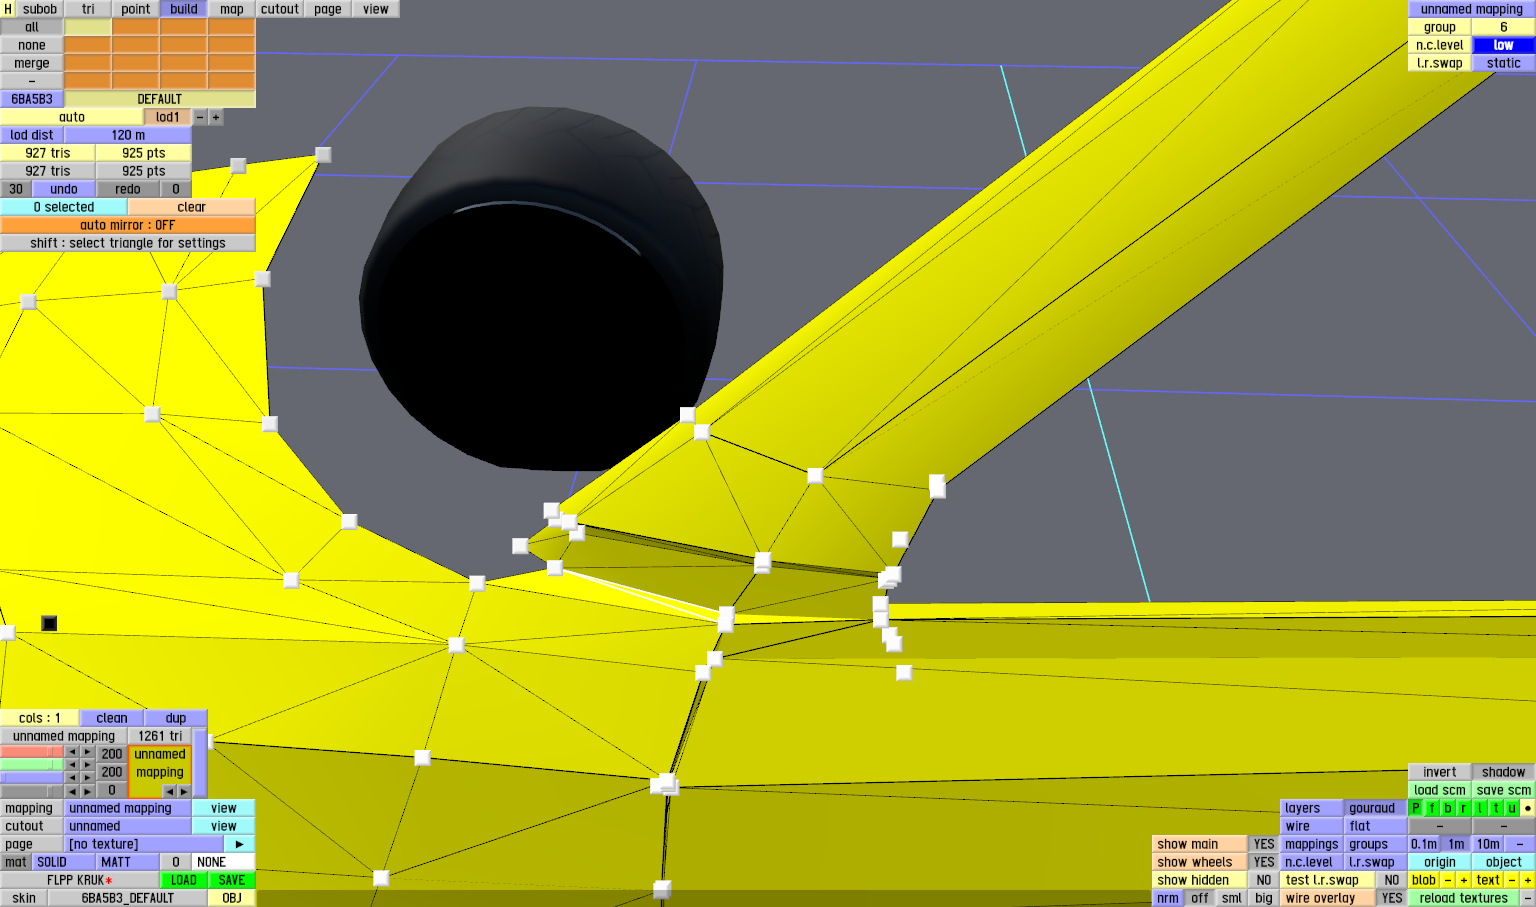Toggle show hidden NO setting

[1264, 880]
